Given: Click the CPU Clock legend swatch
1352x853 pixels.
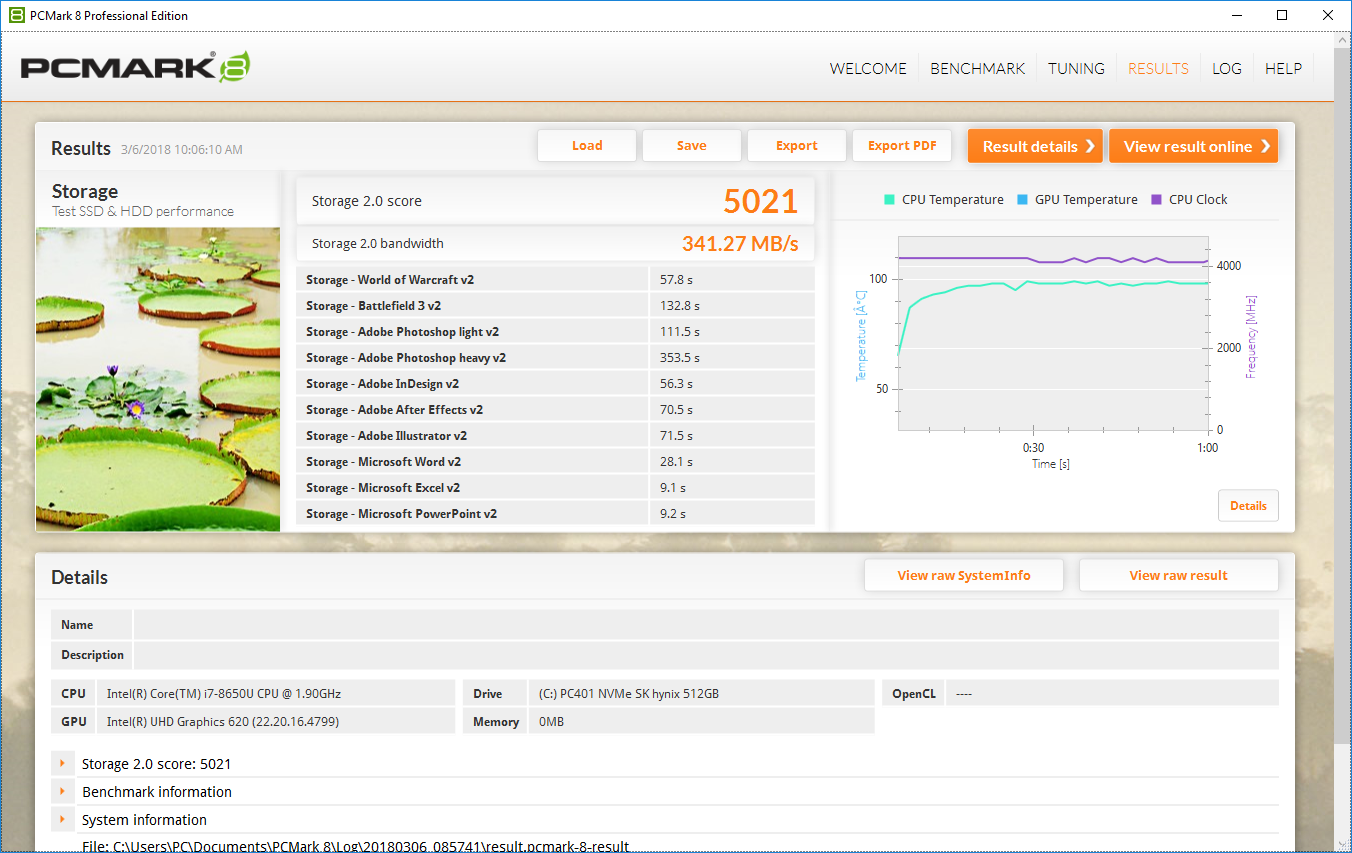Looking at the screenshot, I should click(1157, 199).
